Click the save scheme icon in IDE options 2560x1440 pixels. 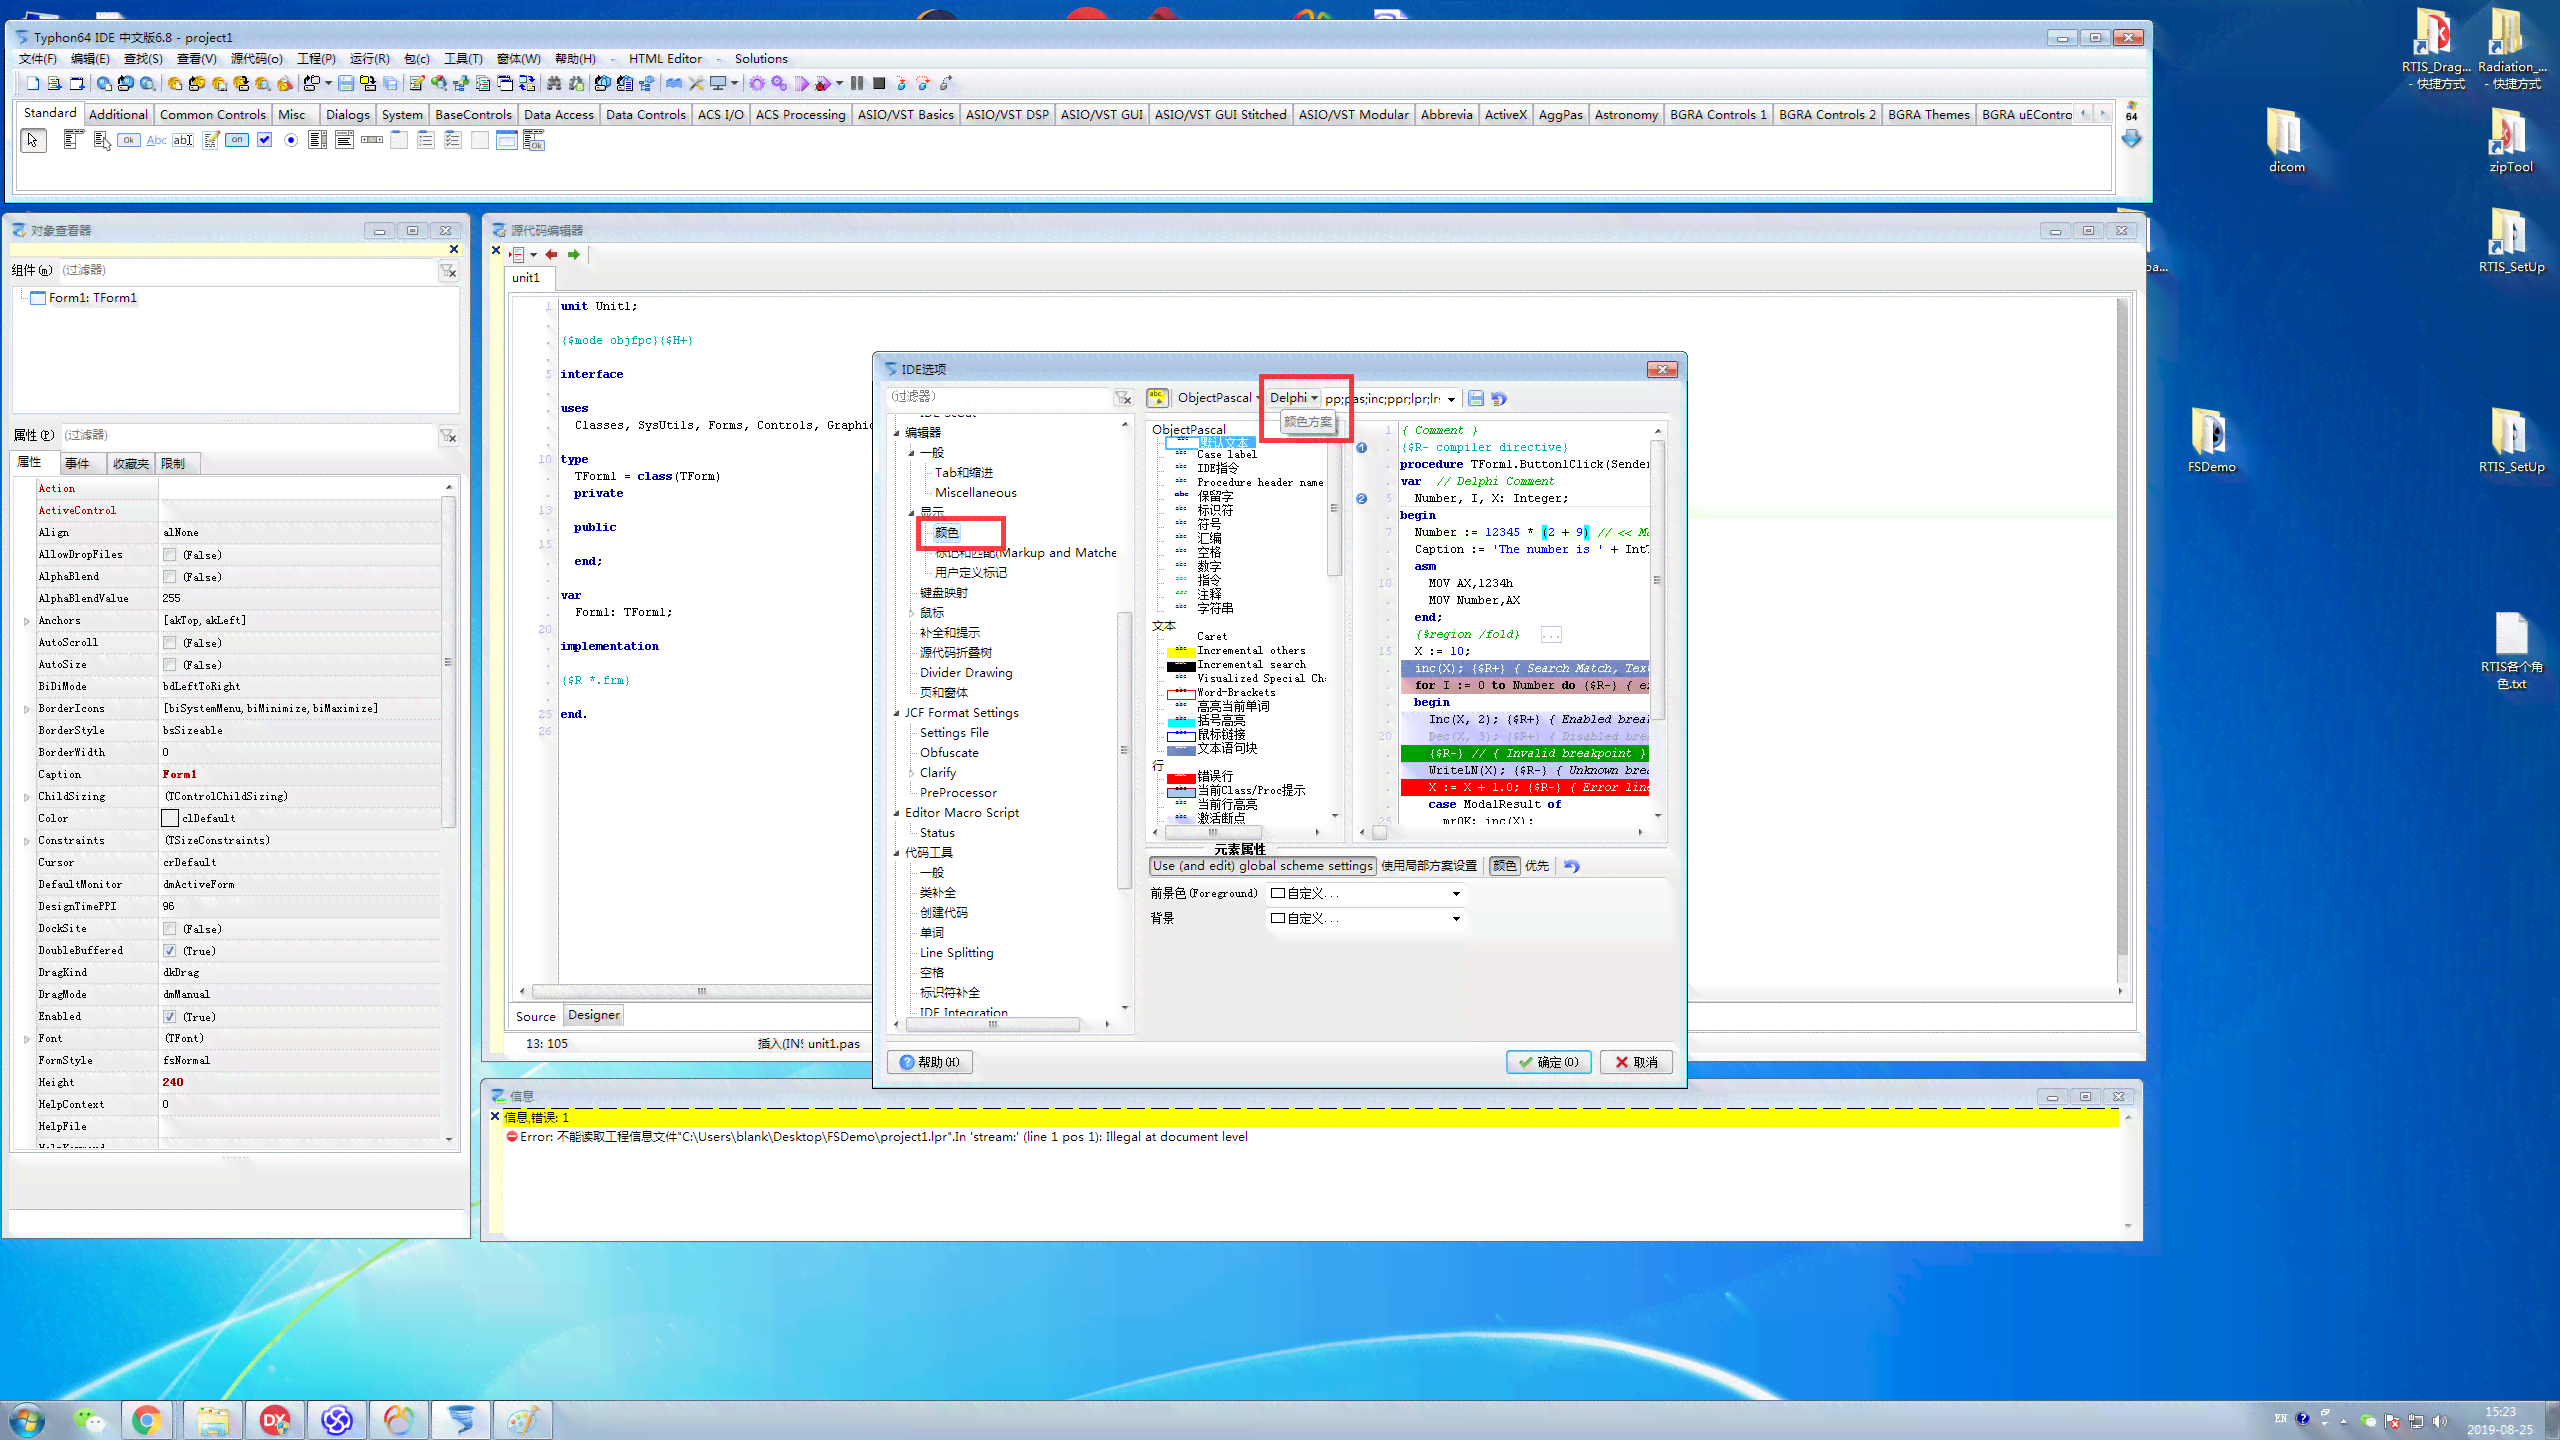[x=1476, y=398]
